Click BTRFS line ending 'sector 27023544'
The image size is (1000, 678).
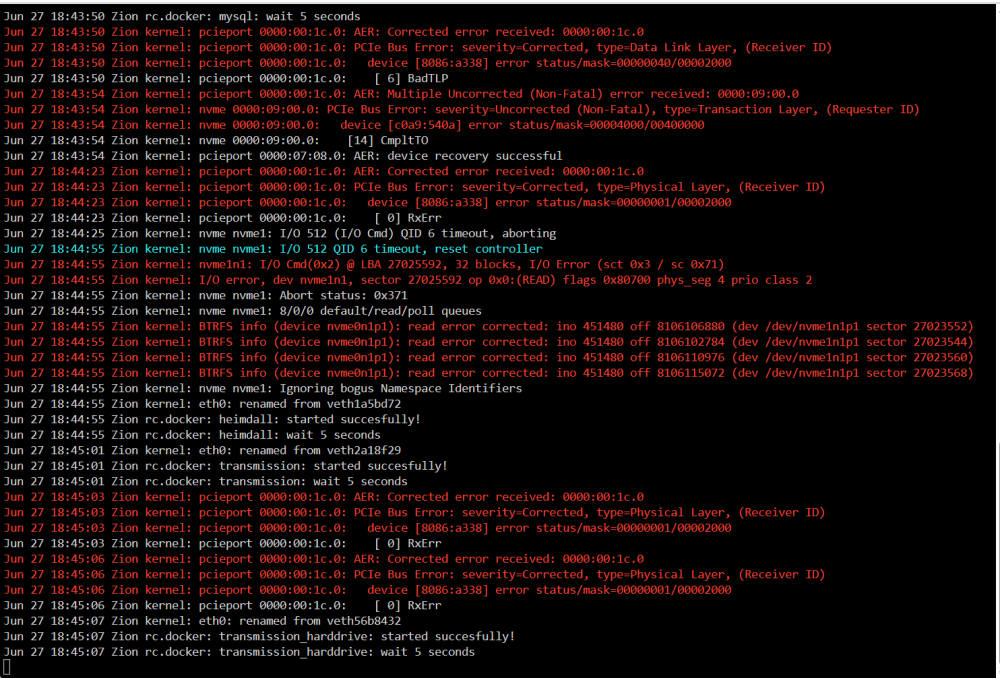[x=489, y=342]
